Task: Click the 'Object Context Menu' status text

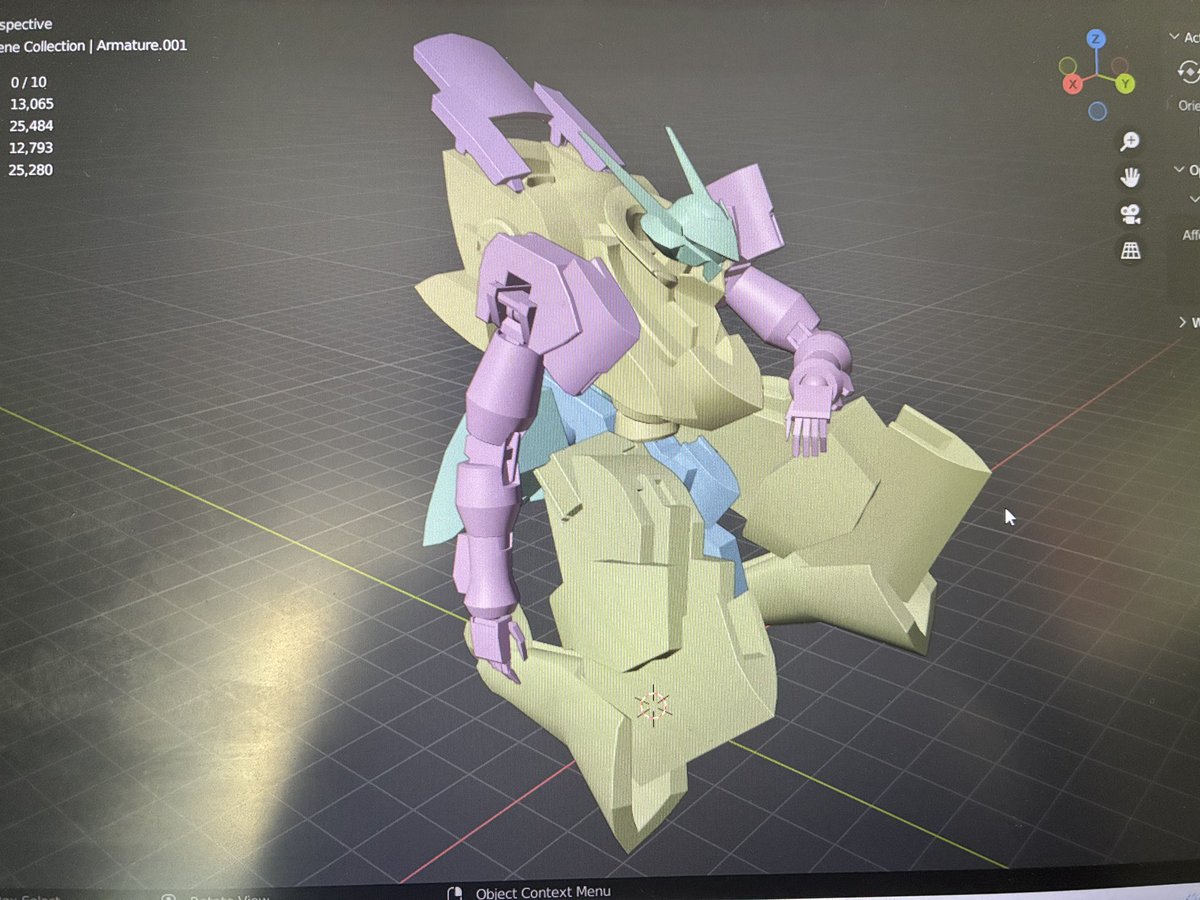Action: (x=543, y=892)
